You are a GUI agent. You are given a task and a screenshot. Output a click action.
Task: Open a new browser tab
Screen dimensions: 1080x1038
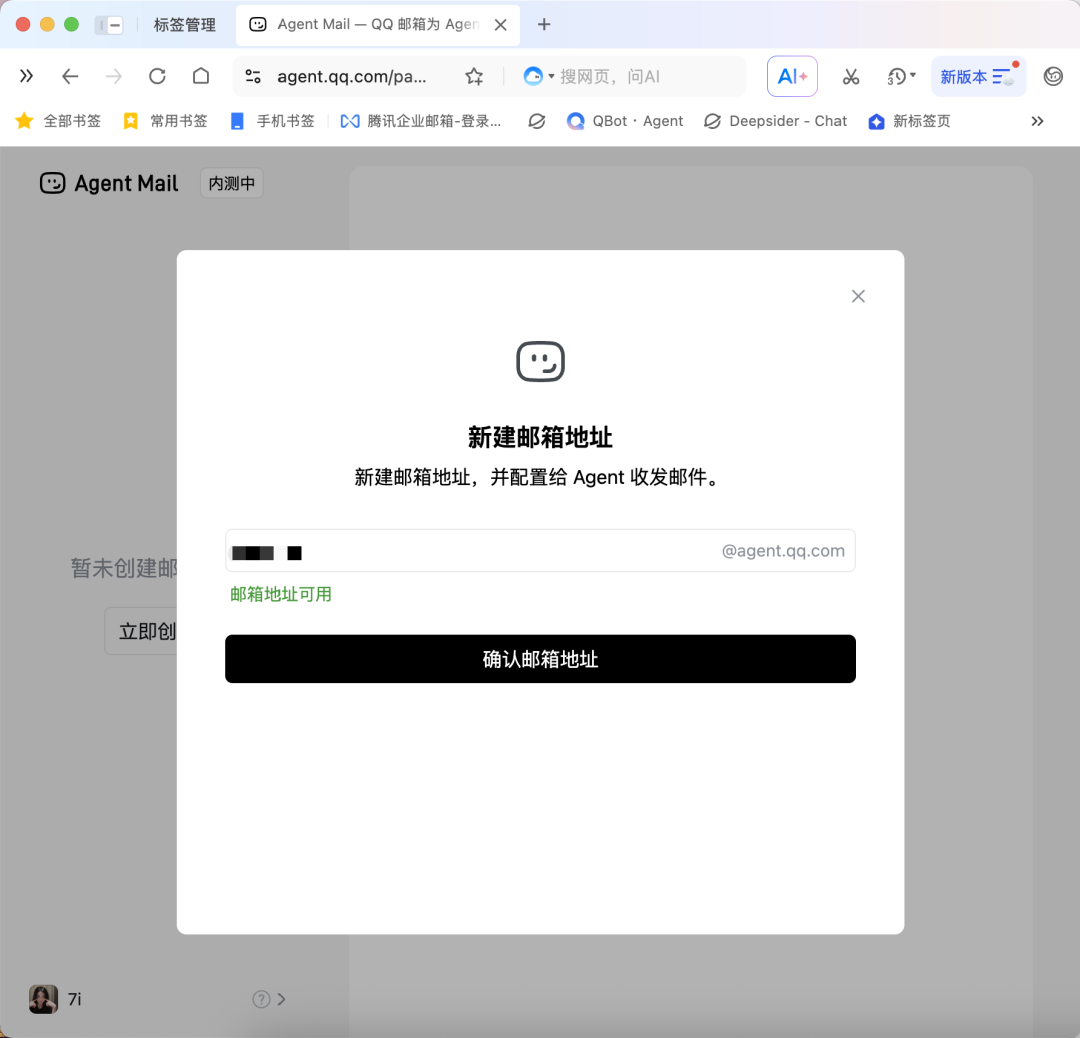(544, 25)
